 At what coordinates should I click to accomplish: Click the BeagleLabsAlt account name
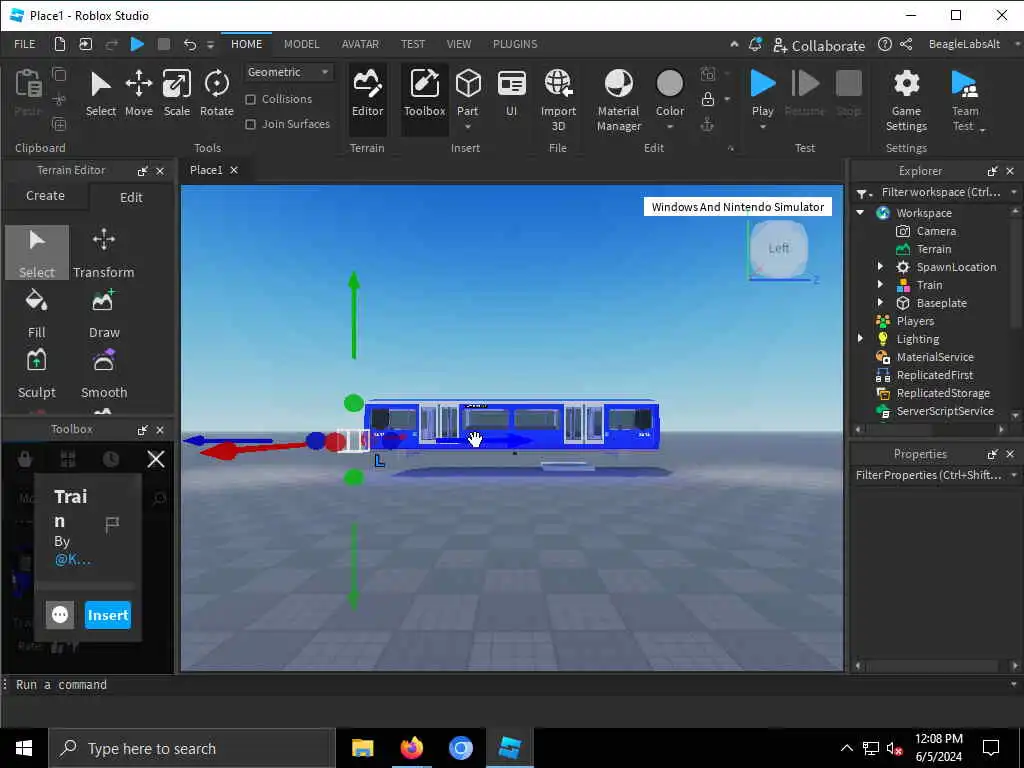click(x=964, y=44)
